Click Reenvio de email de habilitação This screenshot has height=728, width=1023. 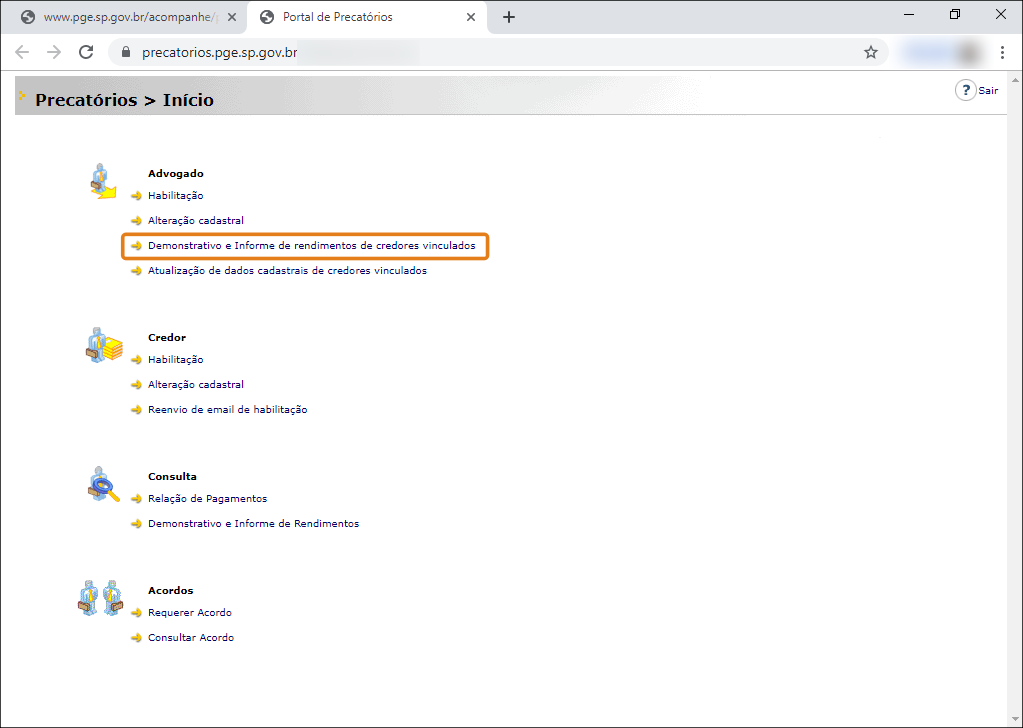click(227, 410)
